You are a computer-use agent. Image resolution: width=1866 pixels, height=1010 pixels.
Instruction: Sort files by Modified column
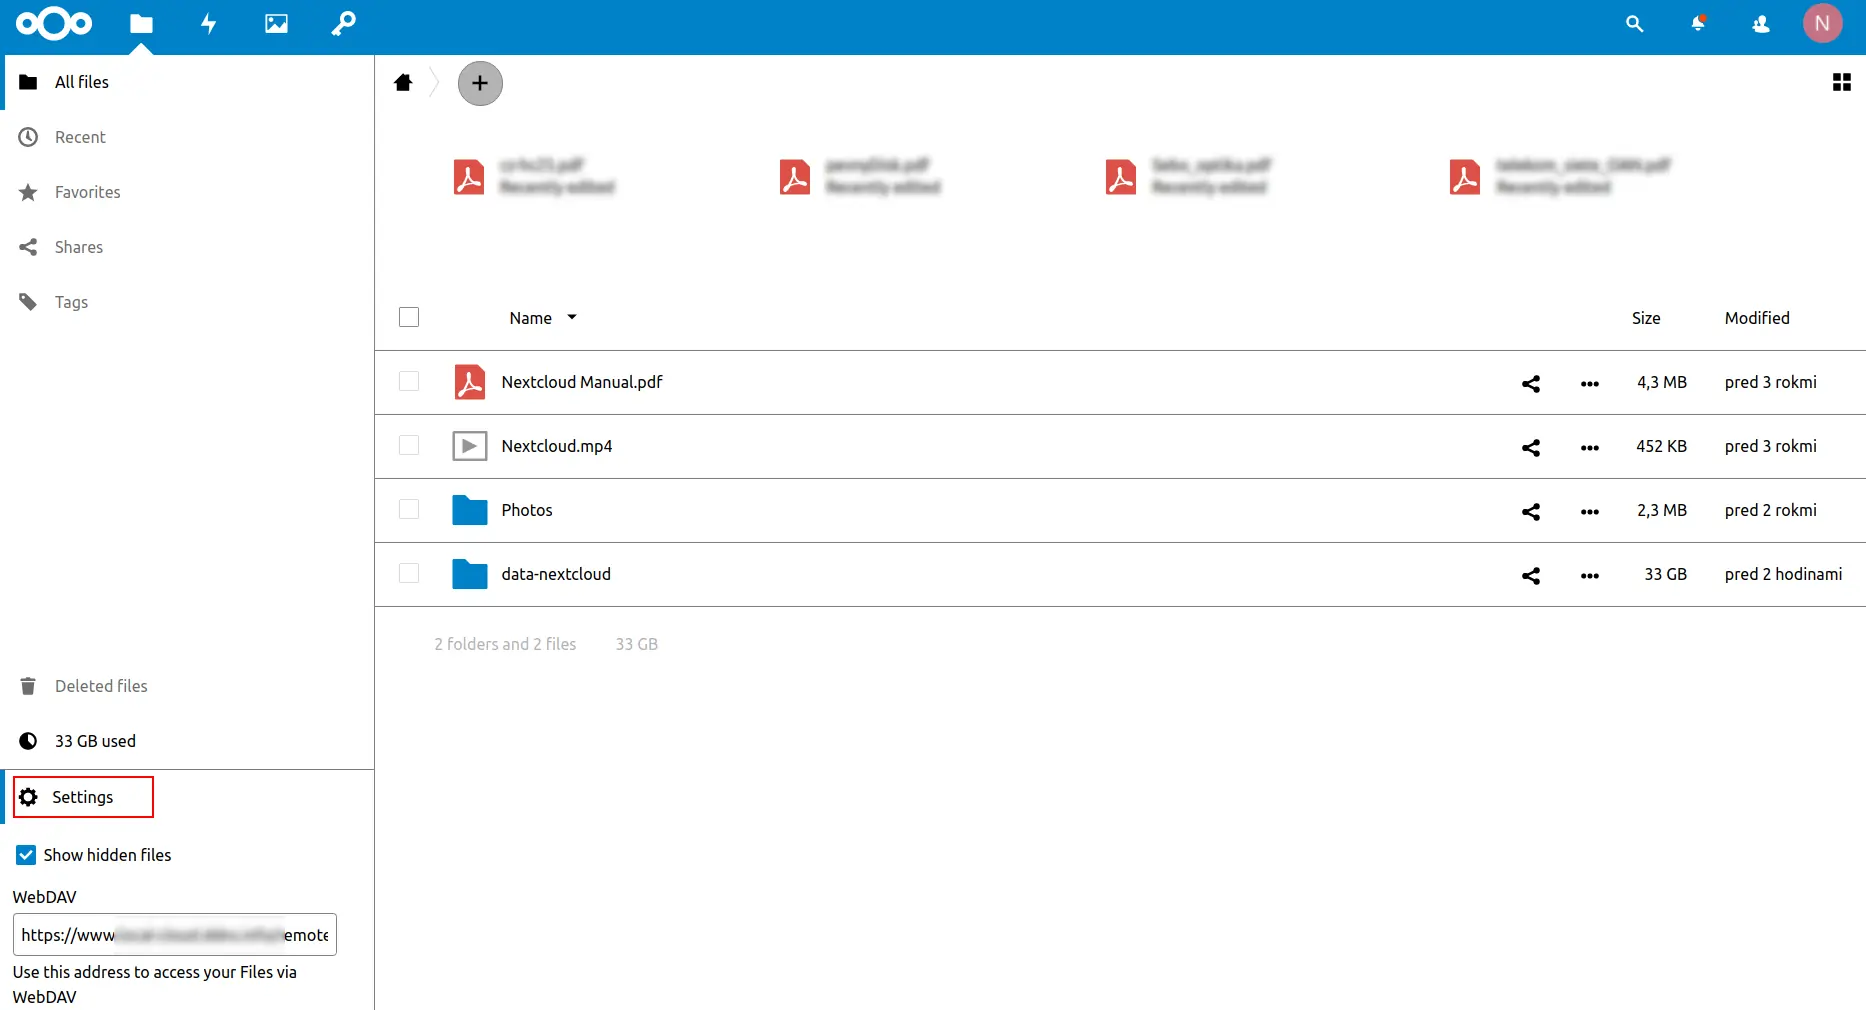coord(1757,318)
